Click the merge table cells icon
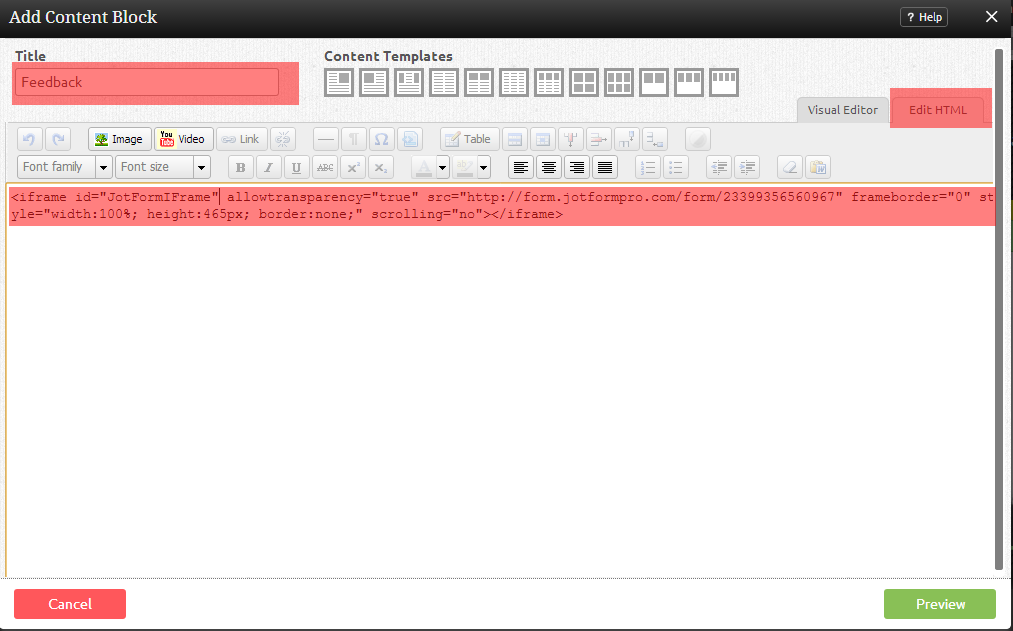Screen dimensions: 1013x631 coord(654,139)
